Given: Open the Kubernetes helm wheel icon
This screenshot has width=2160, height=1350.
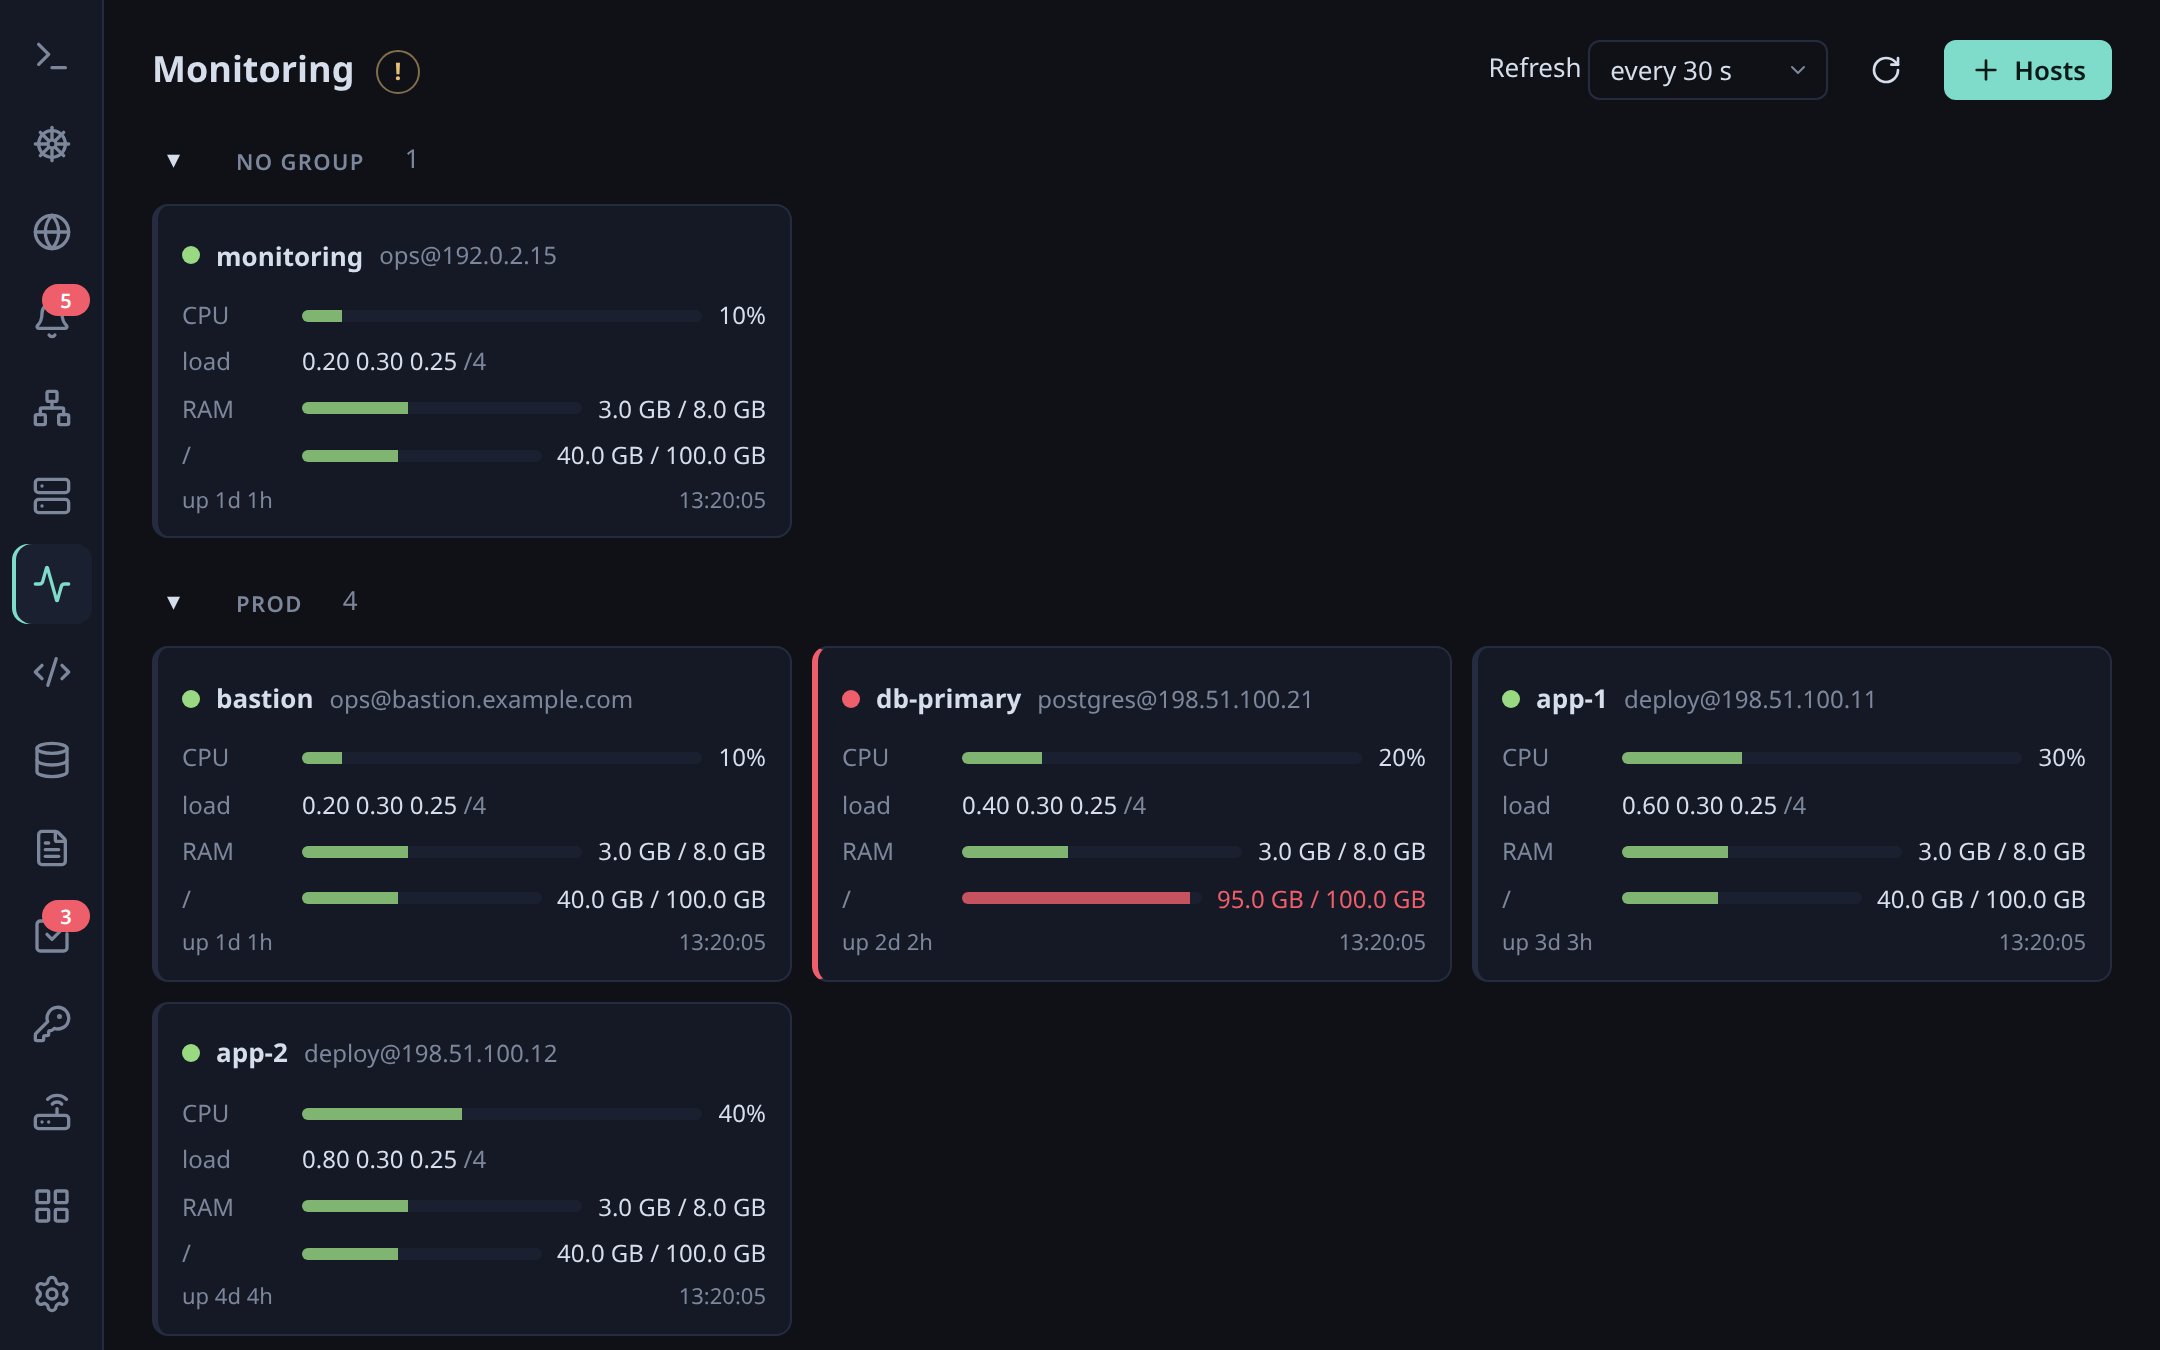Looking at the screenshot, I should tap(51, 144).
